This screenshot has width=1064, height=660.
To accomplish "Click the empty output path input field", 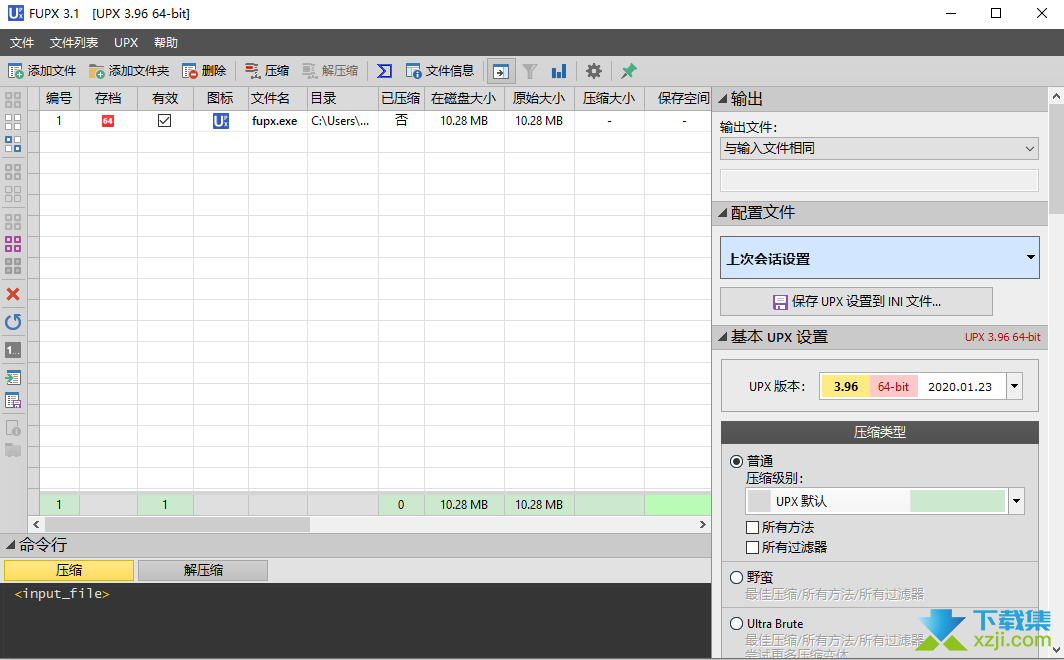I will pos(879,180).
